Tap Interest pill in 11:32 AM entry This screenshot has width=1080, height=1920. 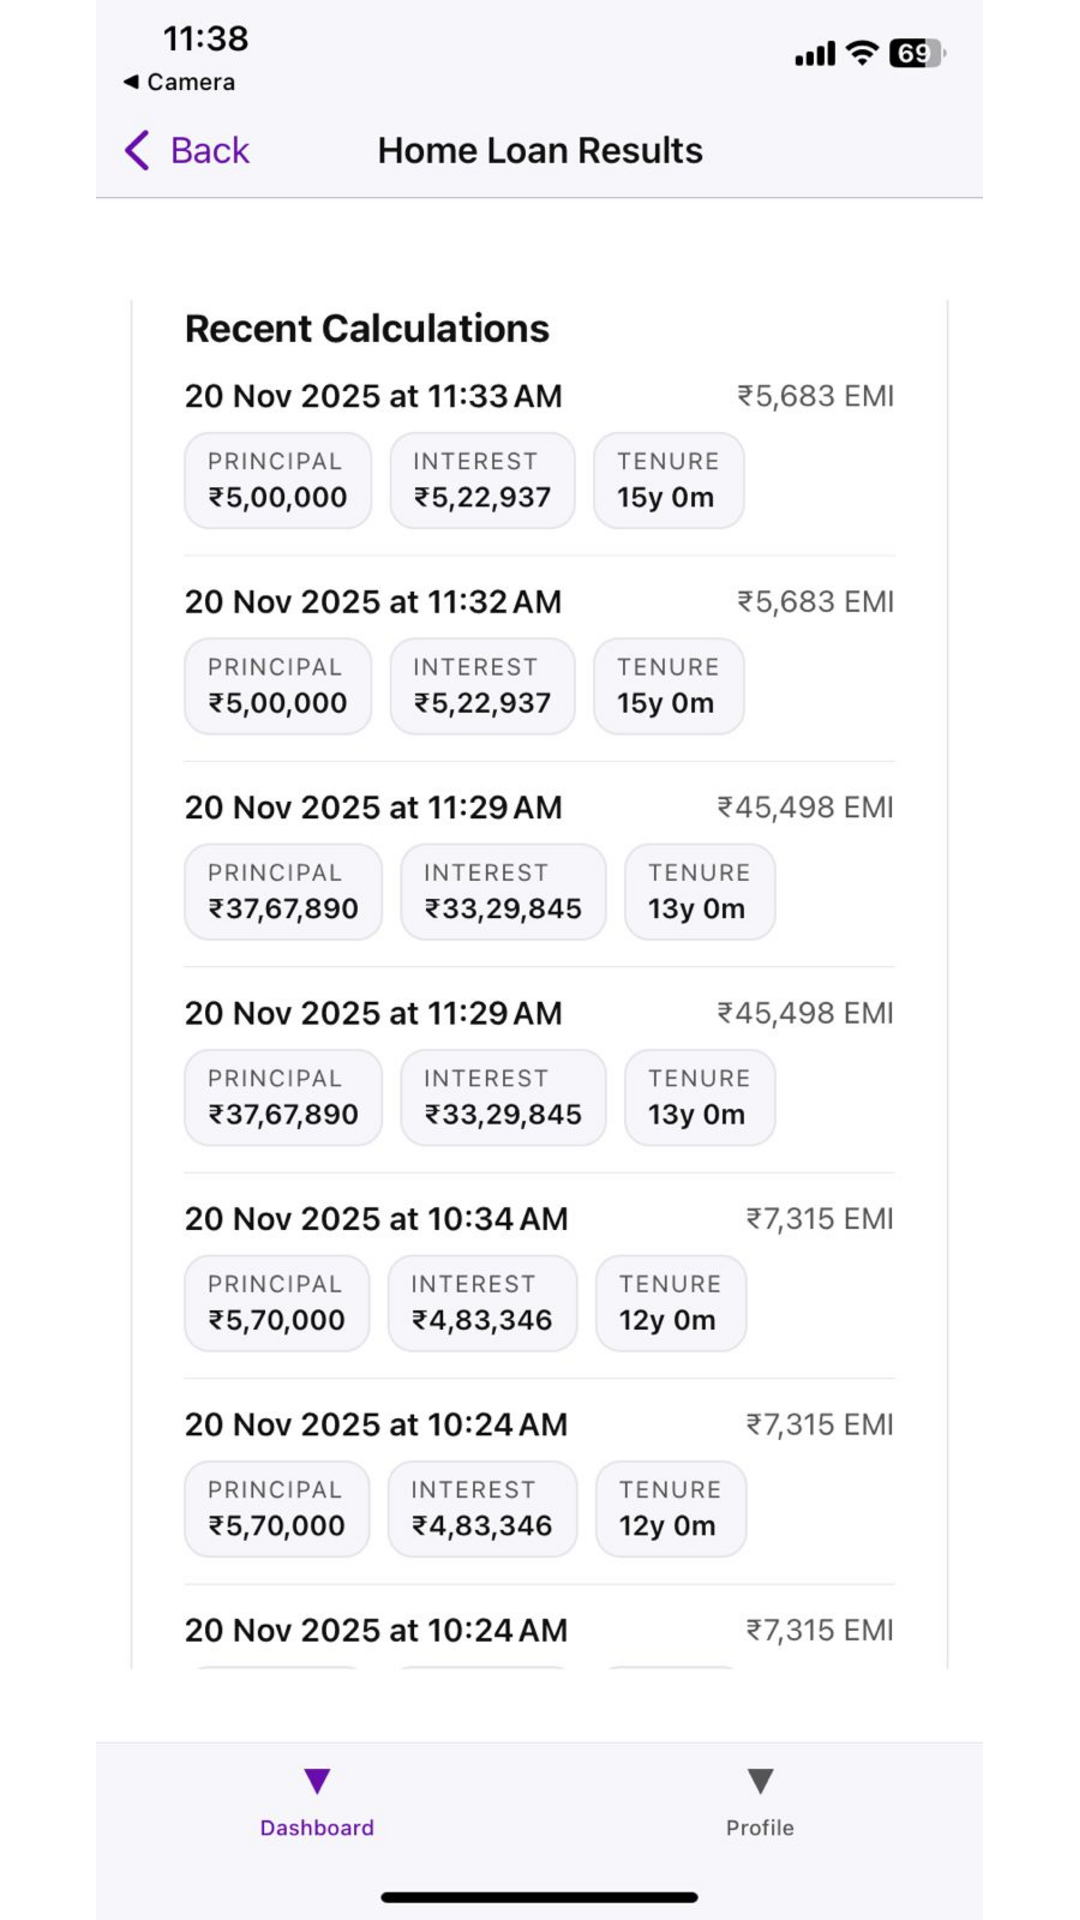point(482,686)
